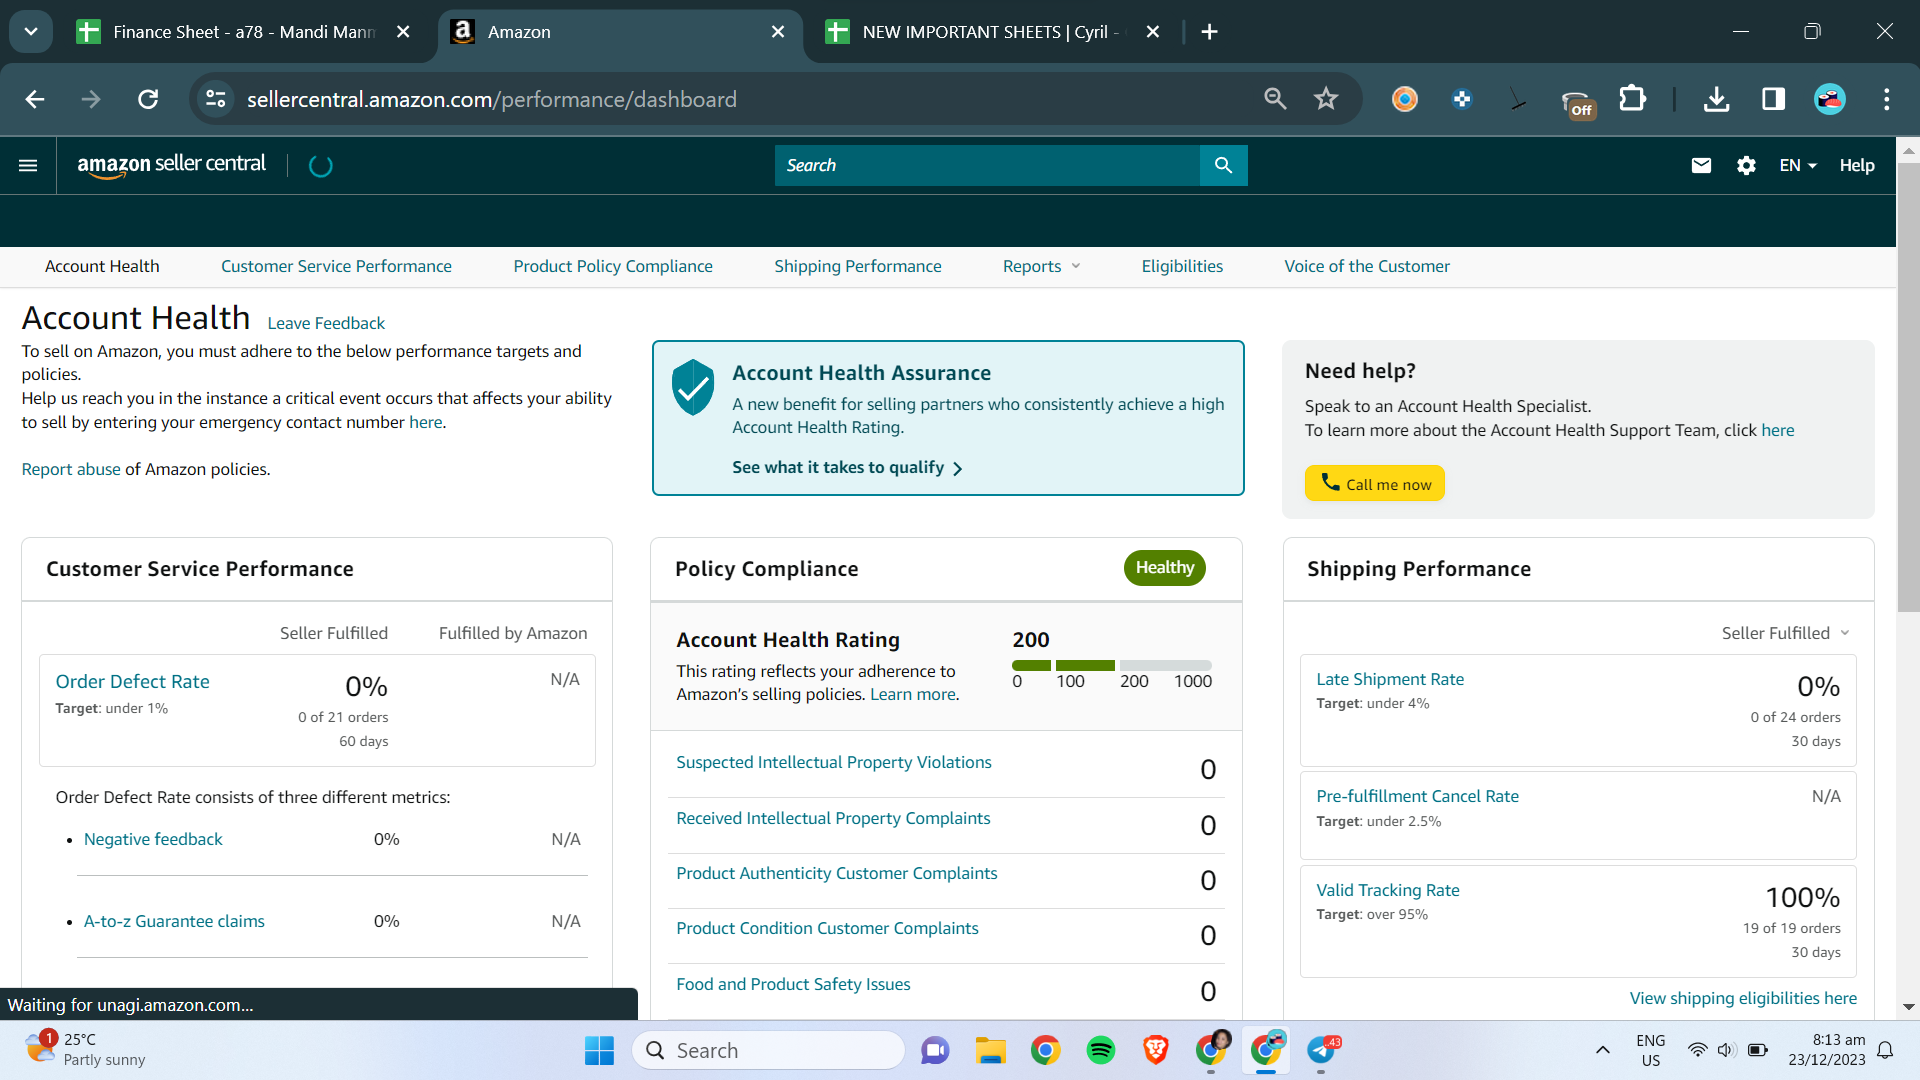Click the browser address bar URL
This screenshot has width=1920, height=1080.
[x=492, y=99]
